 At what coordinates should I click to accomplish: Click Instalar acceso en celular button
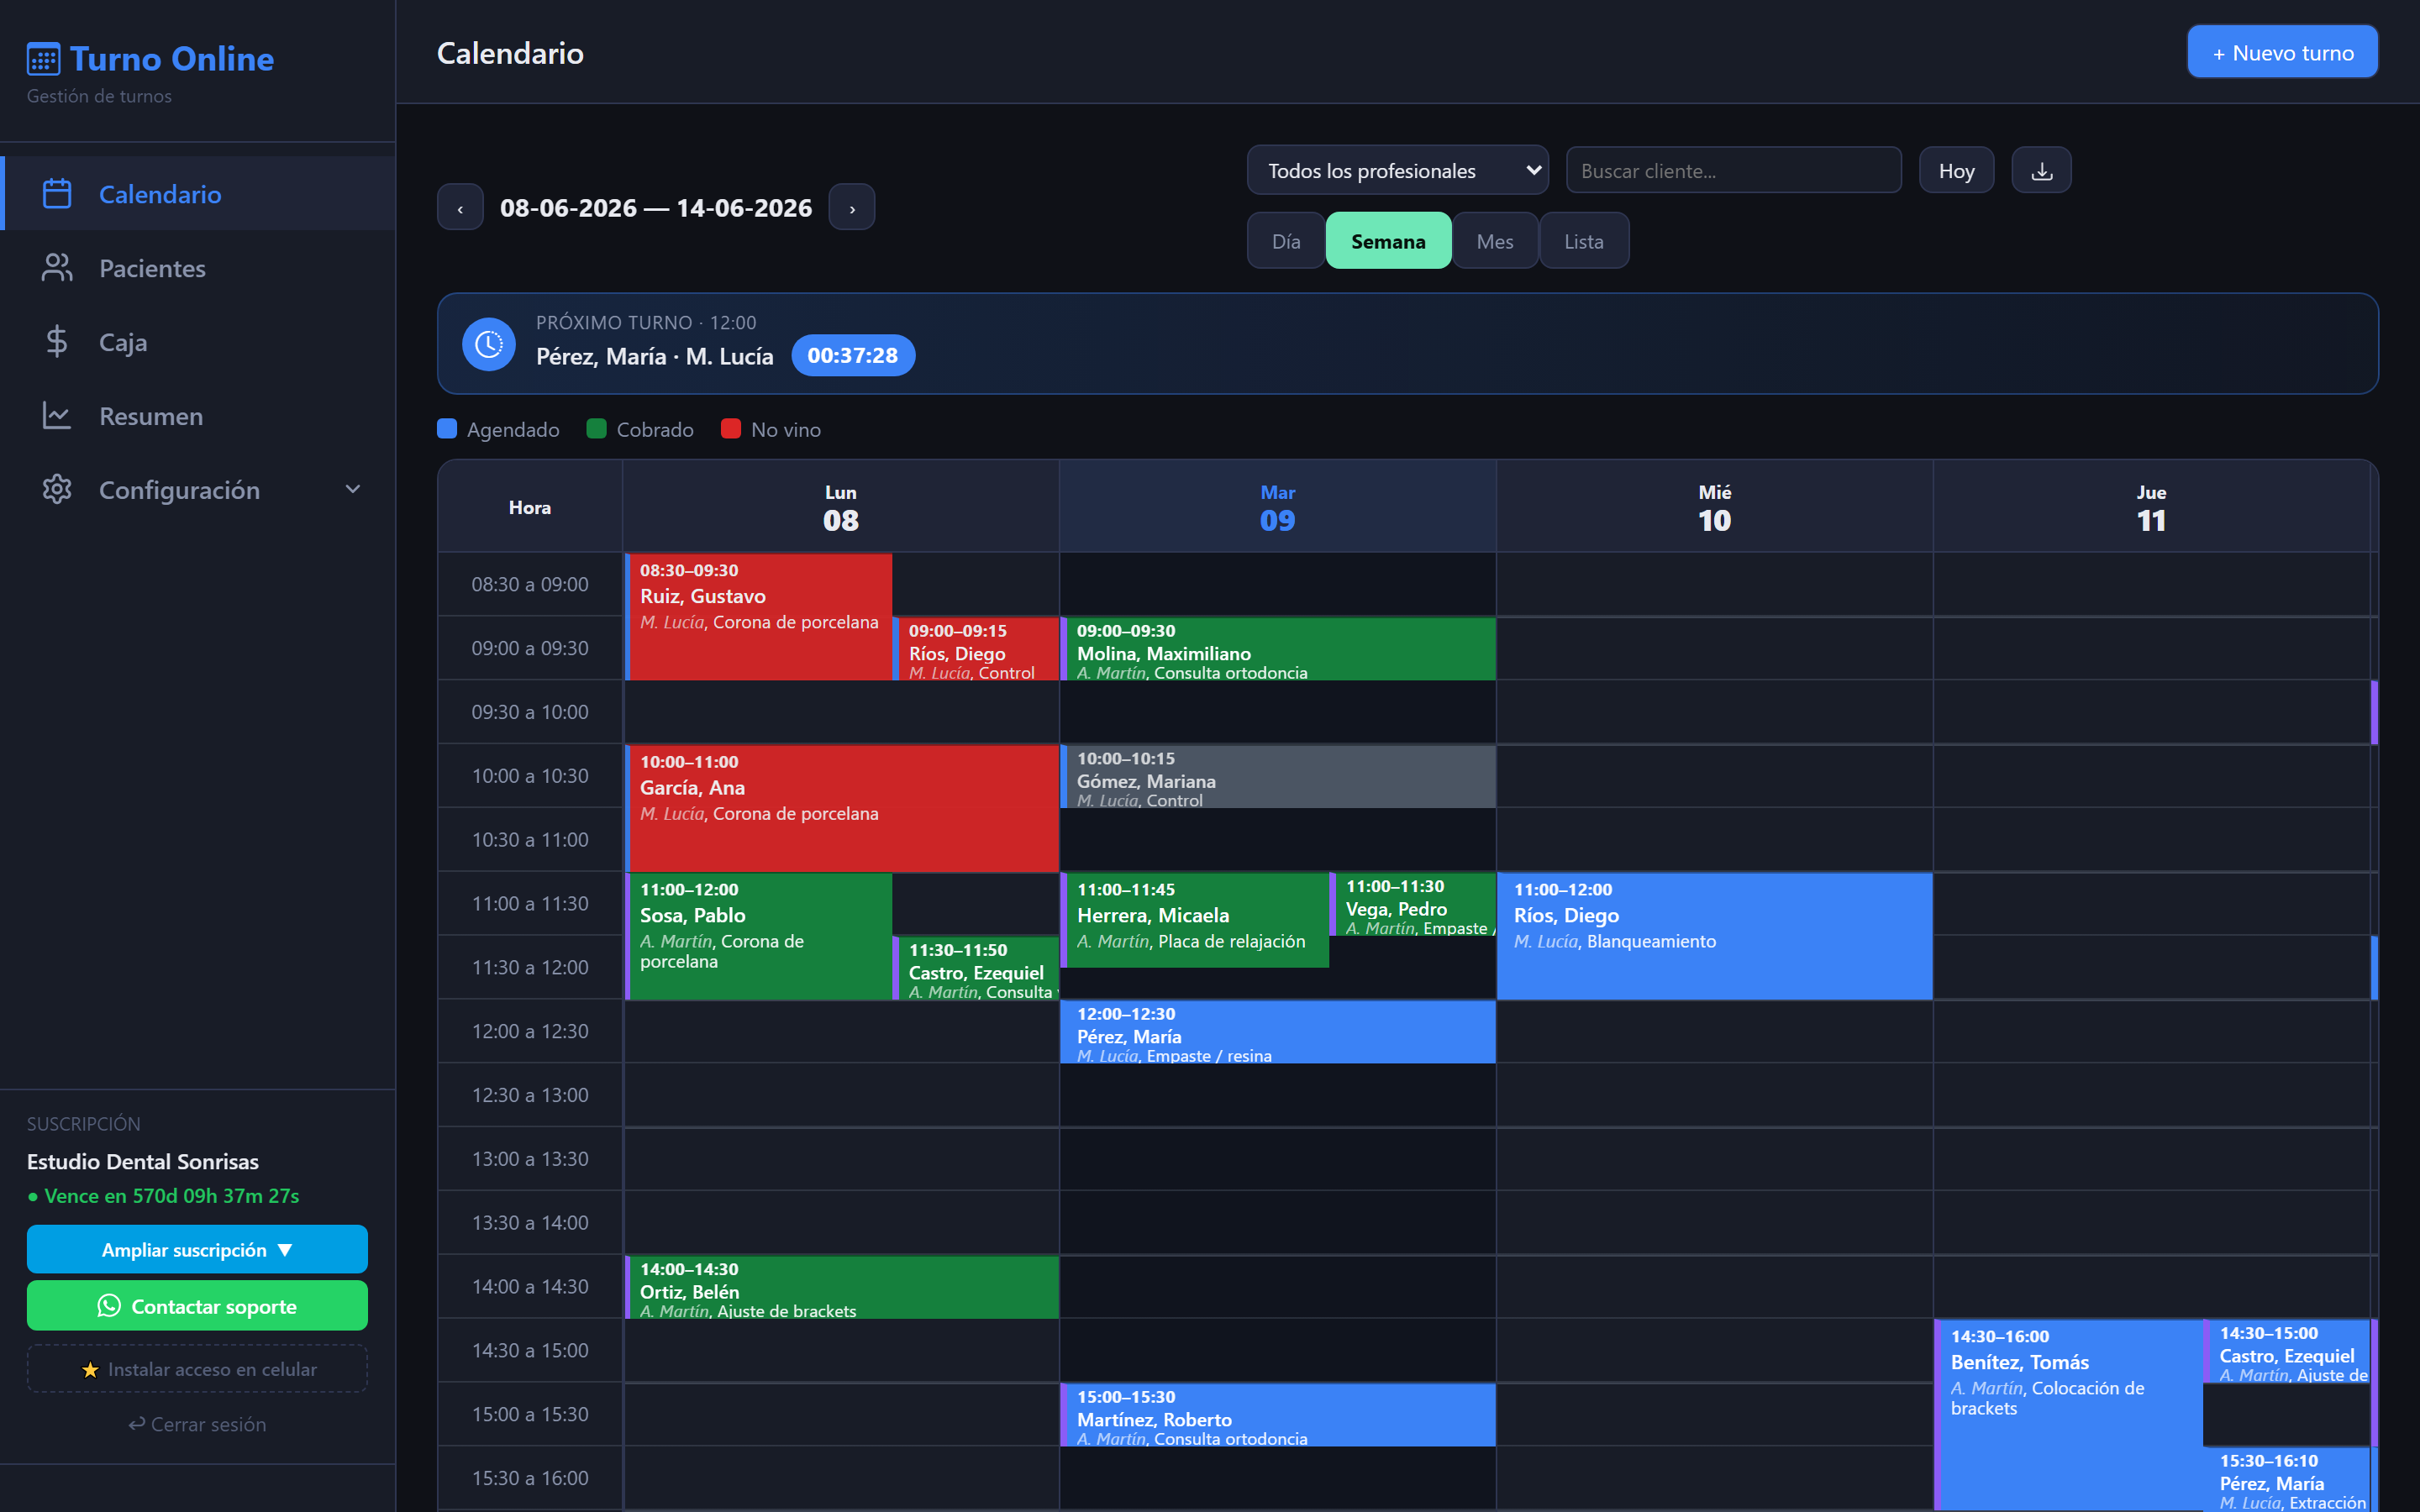[197, 1369]
